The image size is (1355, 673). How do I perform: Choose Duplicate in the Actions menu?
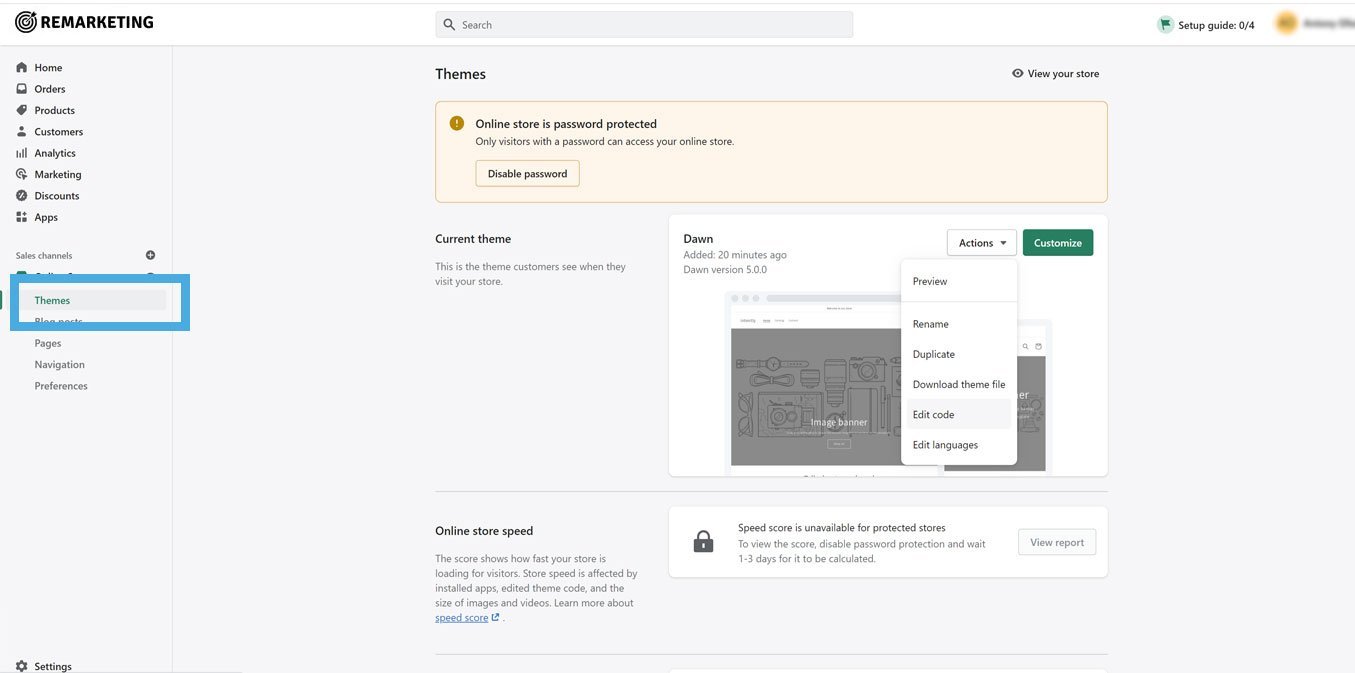pos(933,355)
